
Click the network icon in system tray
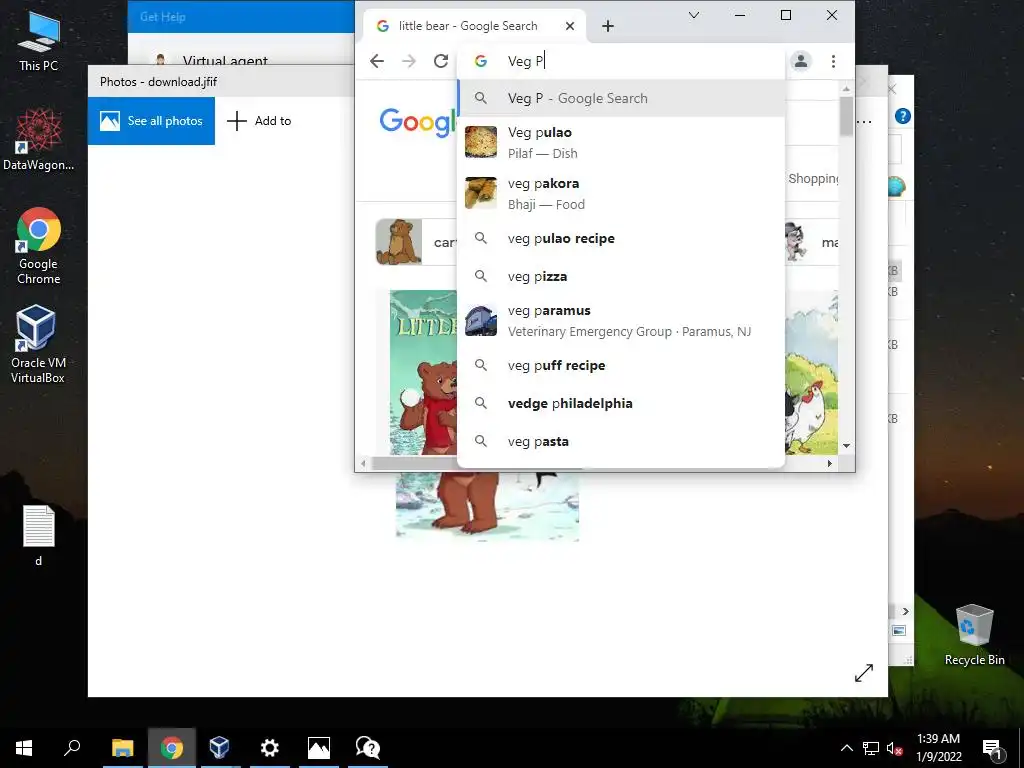coord(871,748)
